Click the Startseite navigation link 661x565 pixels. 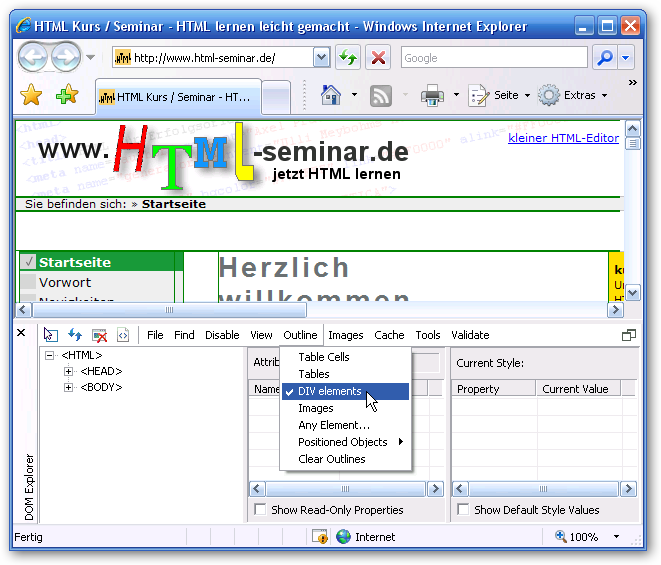75,262
